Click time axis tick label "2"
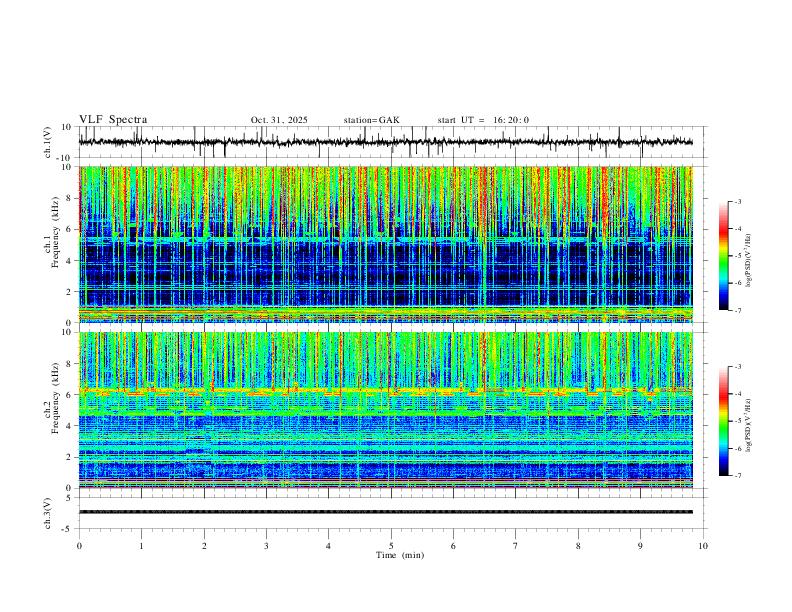This screenshot has width=792, height=612. click(204, 546)
